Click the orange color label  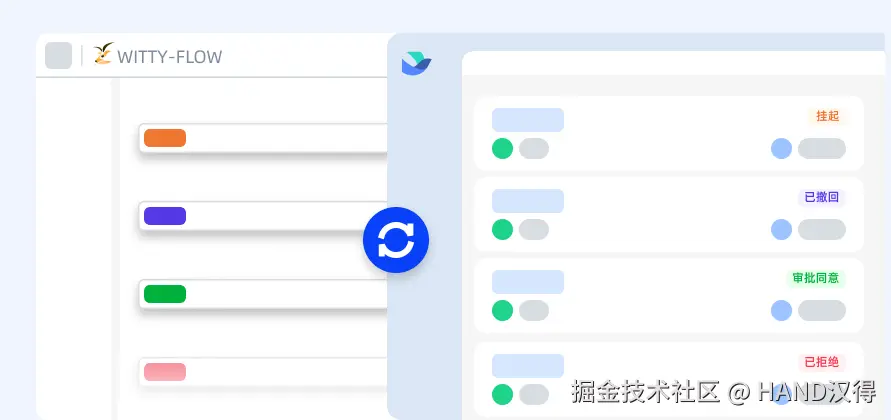click(165, 138)
